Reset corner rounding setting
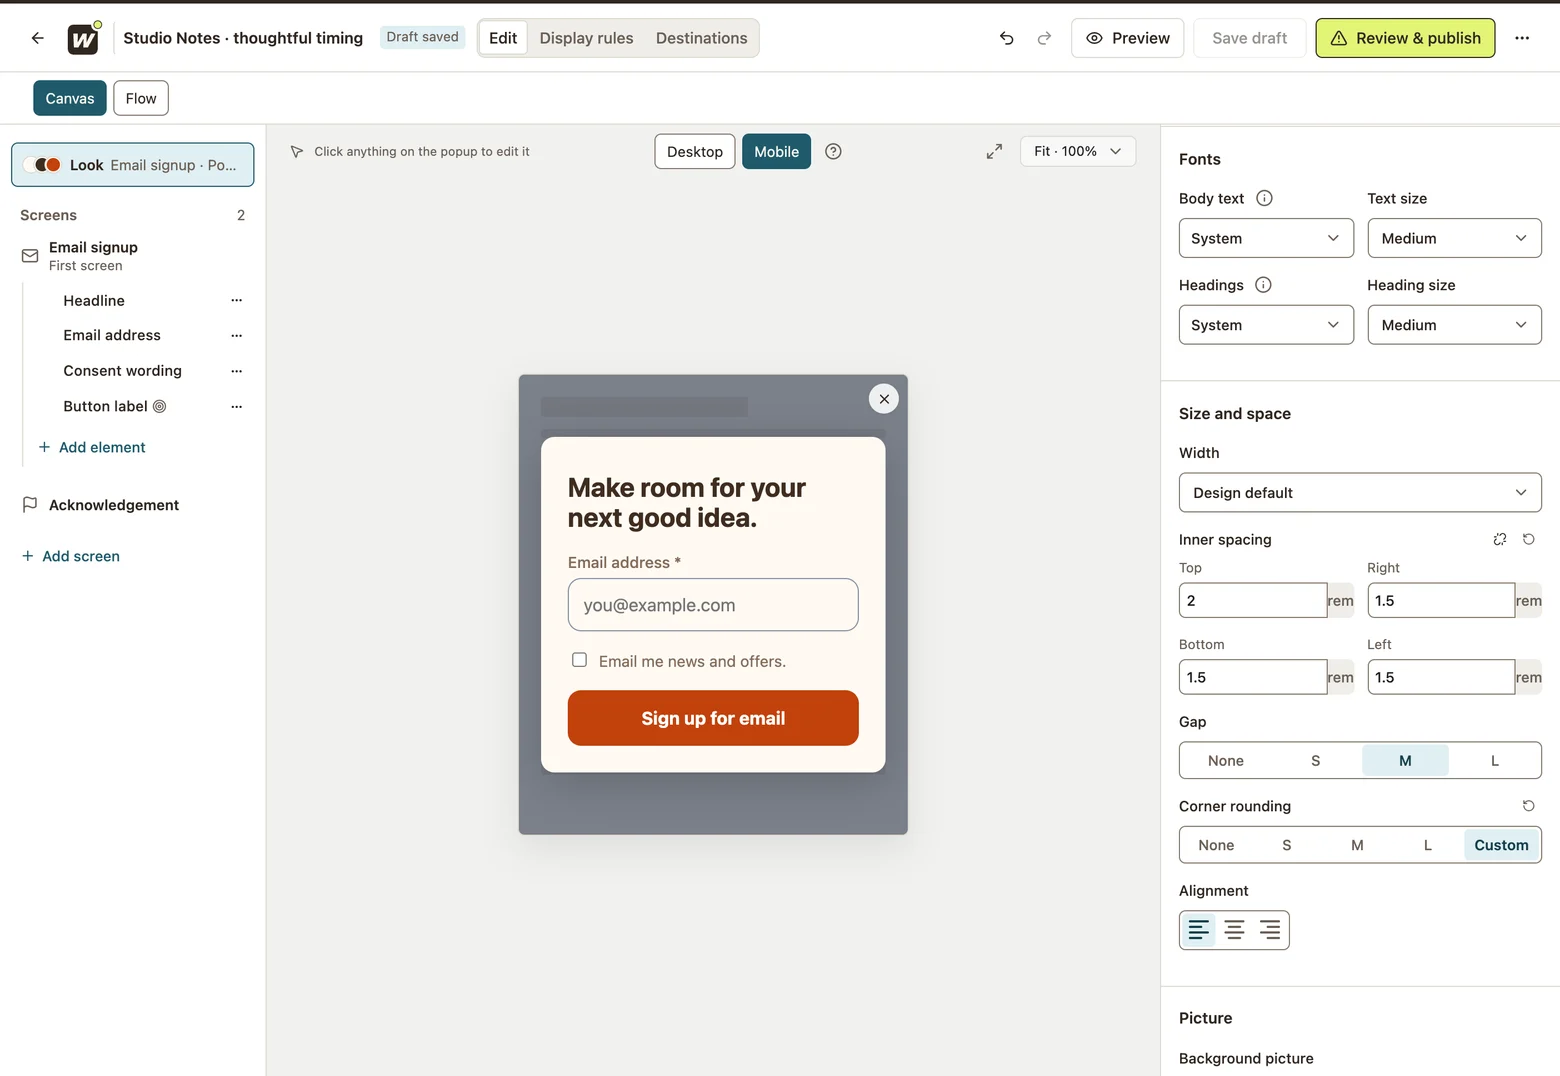The image size is (1560, 1076). 1529,806
